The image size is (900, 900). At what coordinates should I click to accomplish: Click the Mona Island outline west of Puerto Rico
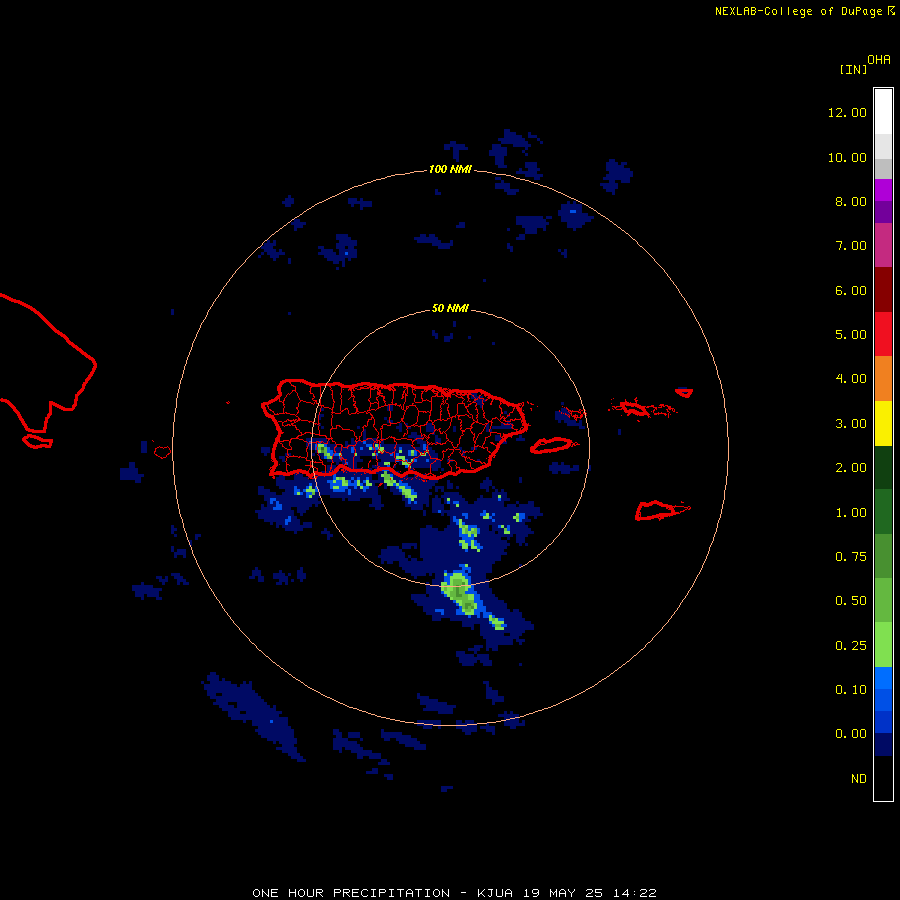click(162, 452)
